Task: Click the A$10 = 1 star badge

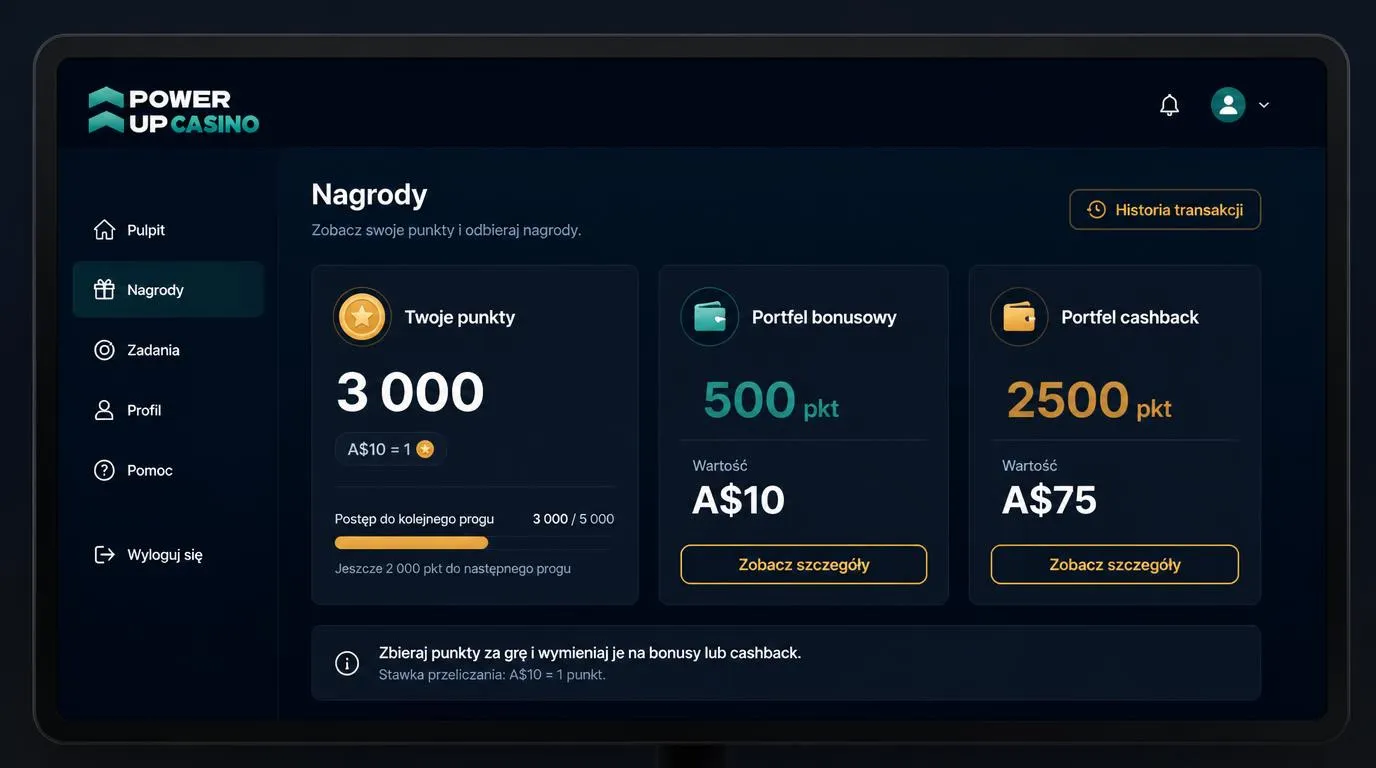Action: 391,450
